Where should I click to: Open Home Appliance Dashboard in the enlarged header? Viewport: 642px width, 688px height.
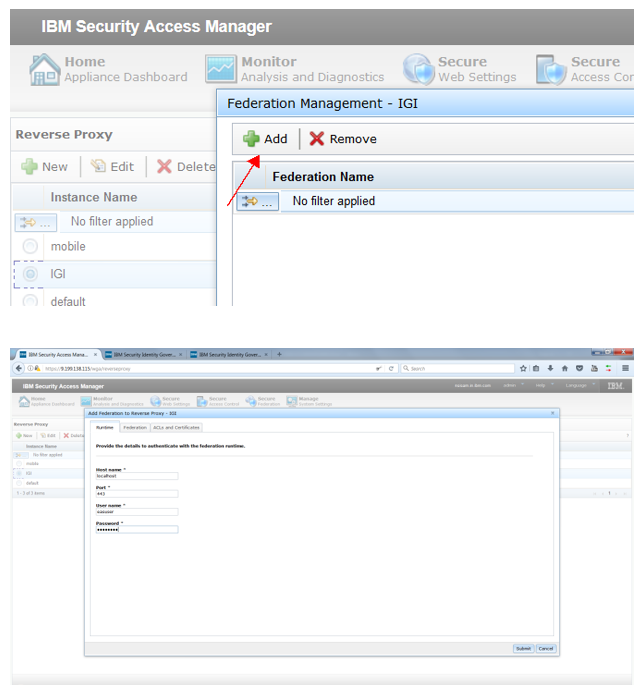108,69
